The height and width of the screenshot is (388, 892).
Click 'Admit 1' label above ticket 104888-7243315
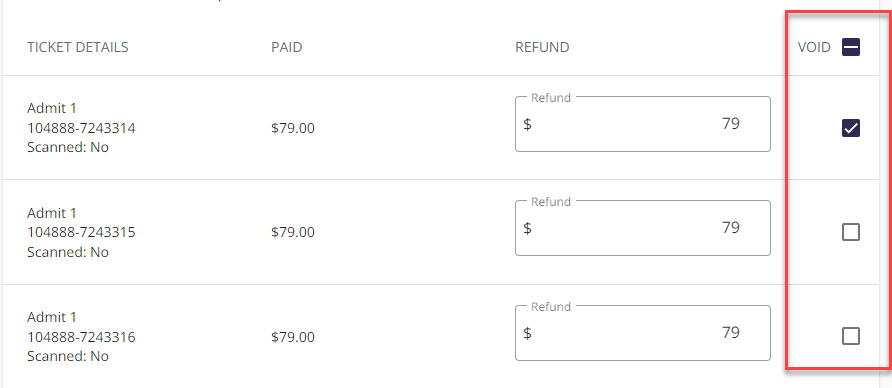51,213
